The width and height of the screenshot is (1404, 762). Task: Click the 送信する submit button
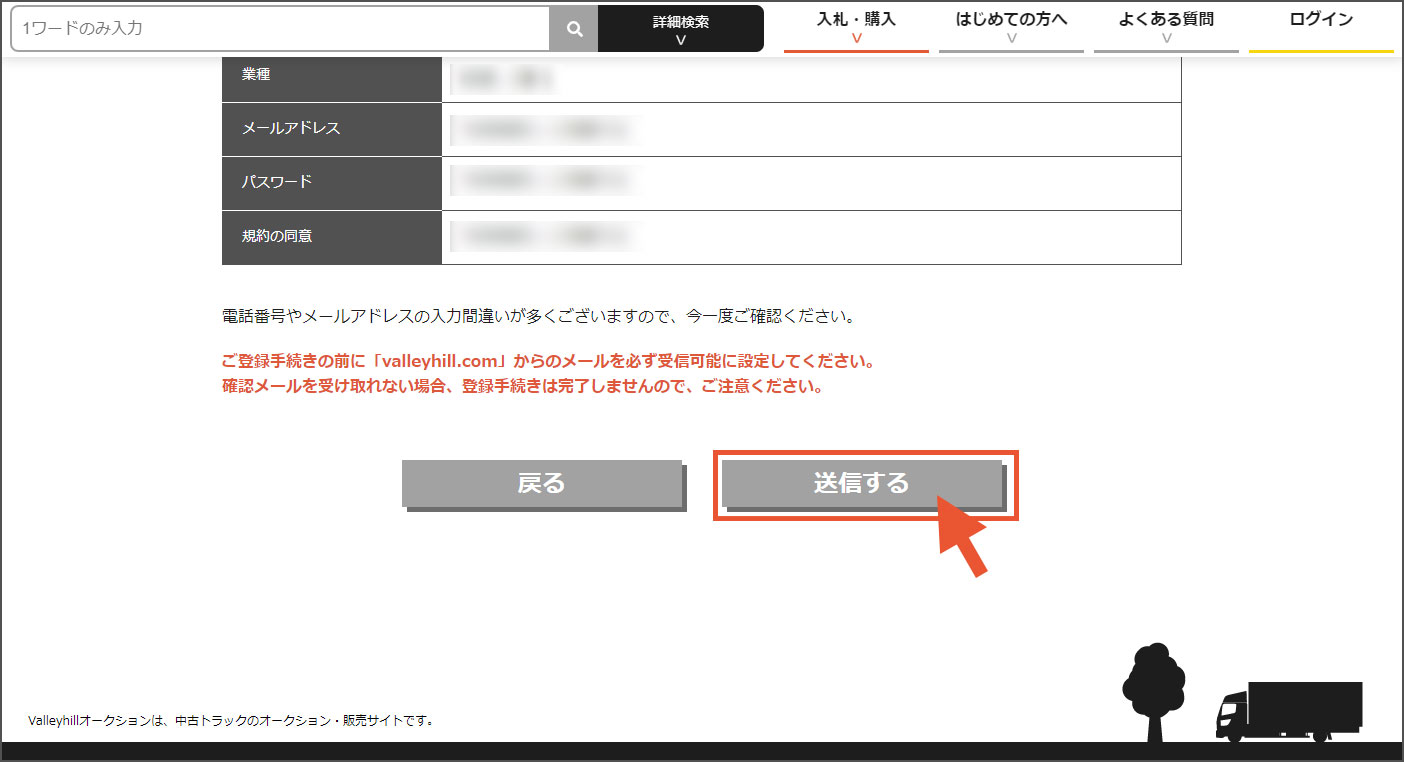point(862,483)
